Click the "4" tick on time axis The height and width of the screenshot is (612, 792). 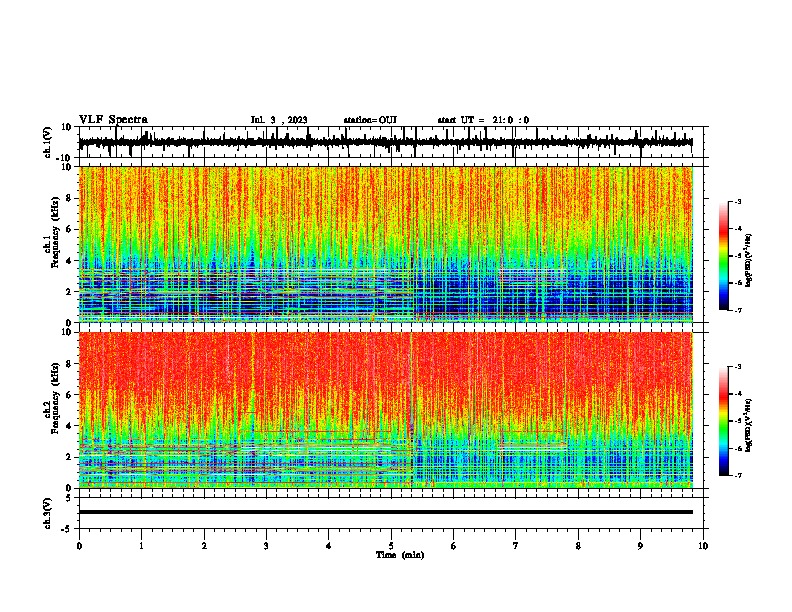click(x=329, y=545)
